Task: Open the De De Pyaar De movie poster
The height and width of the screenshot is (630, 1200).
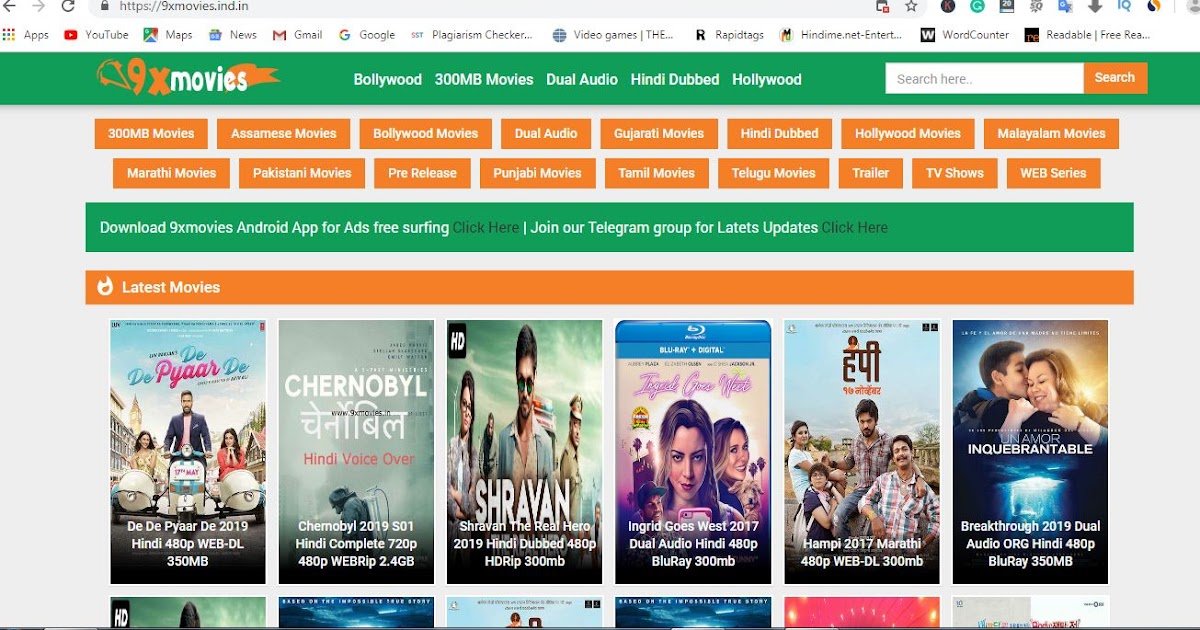Action: pos(188,452)
